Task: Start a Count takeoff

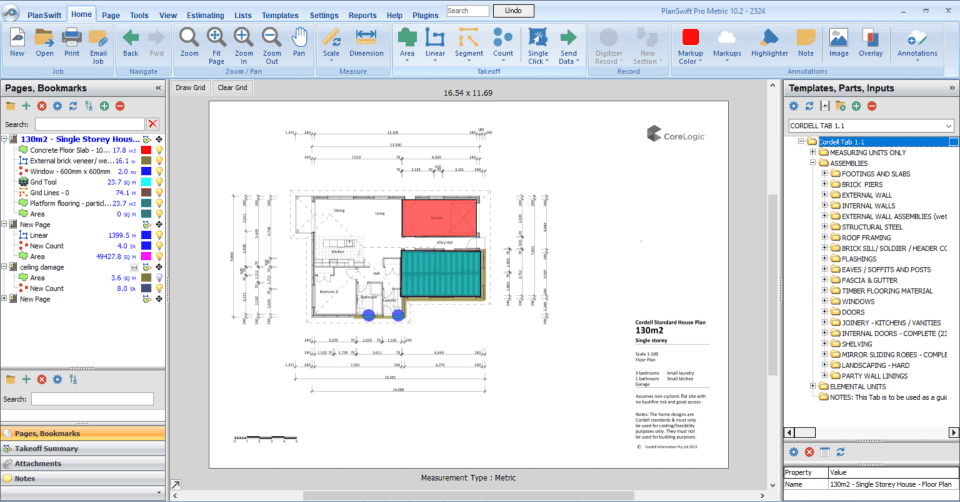Action: point(503,44)
